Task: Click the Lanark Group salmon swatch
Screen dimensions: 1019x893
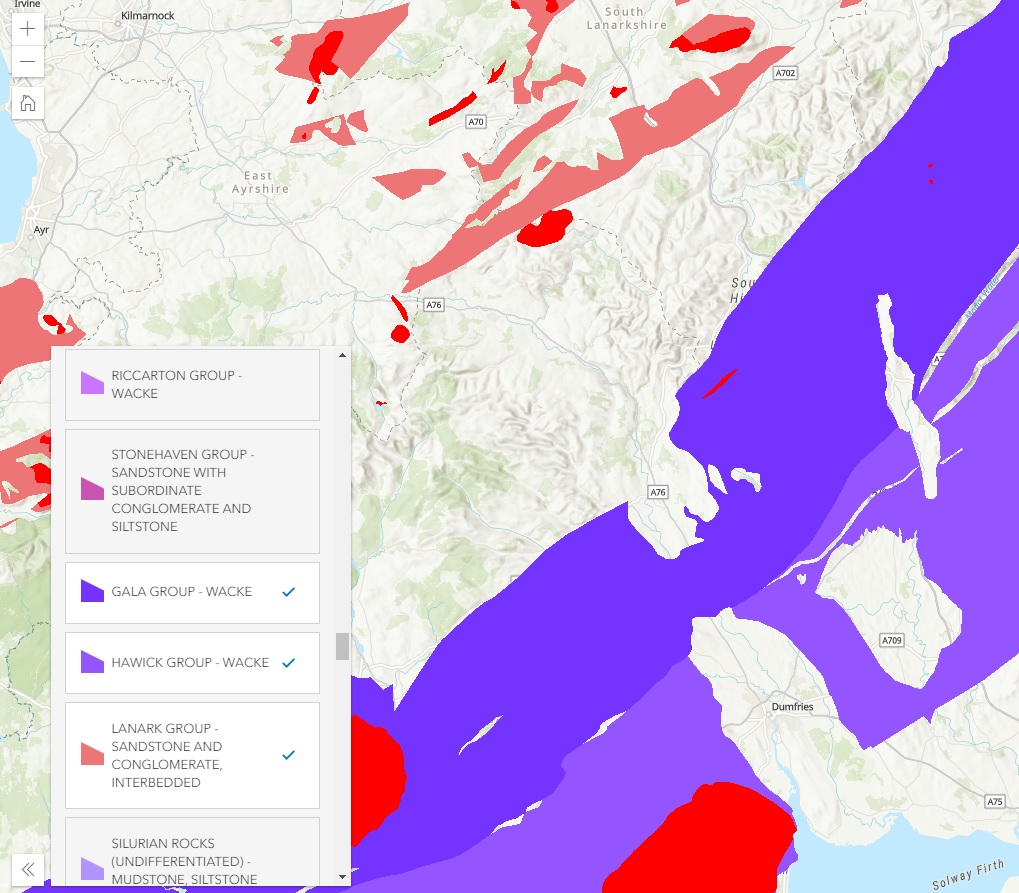Action: coord(92,754)
